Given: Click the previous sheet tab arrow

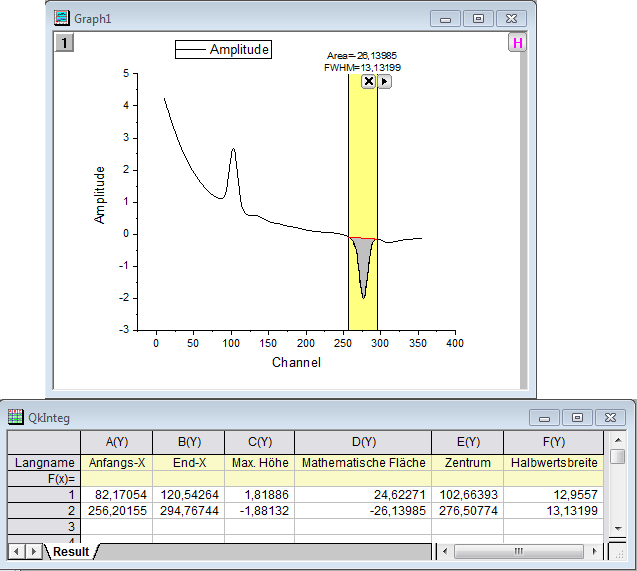Looking at the screenshot, I should tap(17, 552).
